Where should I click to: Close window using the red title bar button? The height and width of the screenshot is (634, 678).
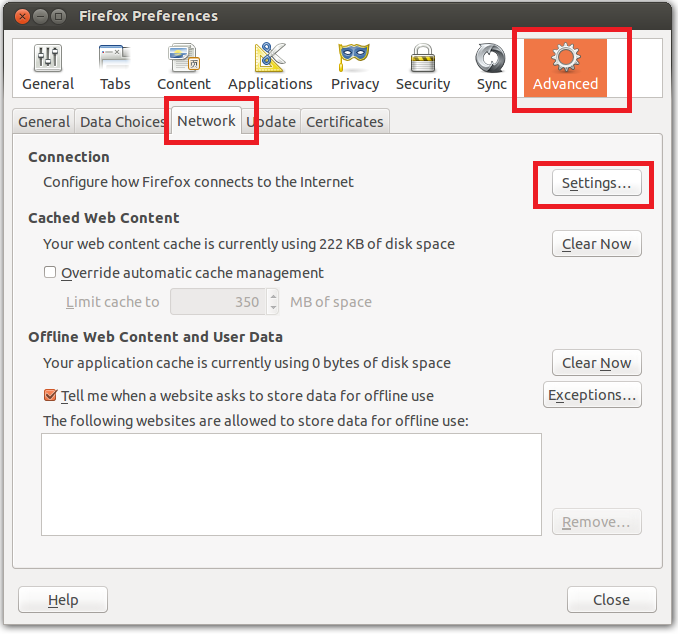coord(22,16)
